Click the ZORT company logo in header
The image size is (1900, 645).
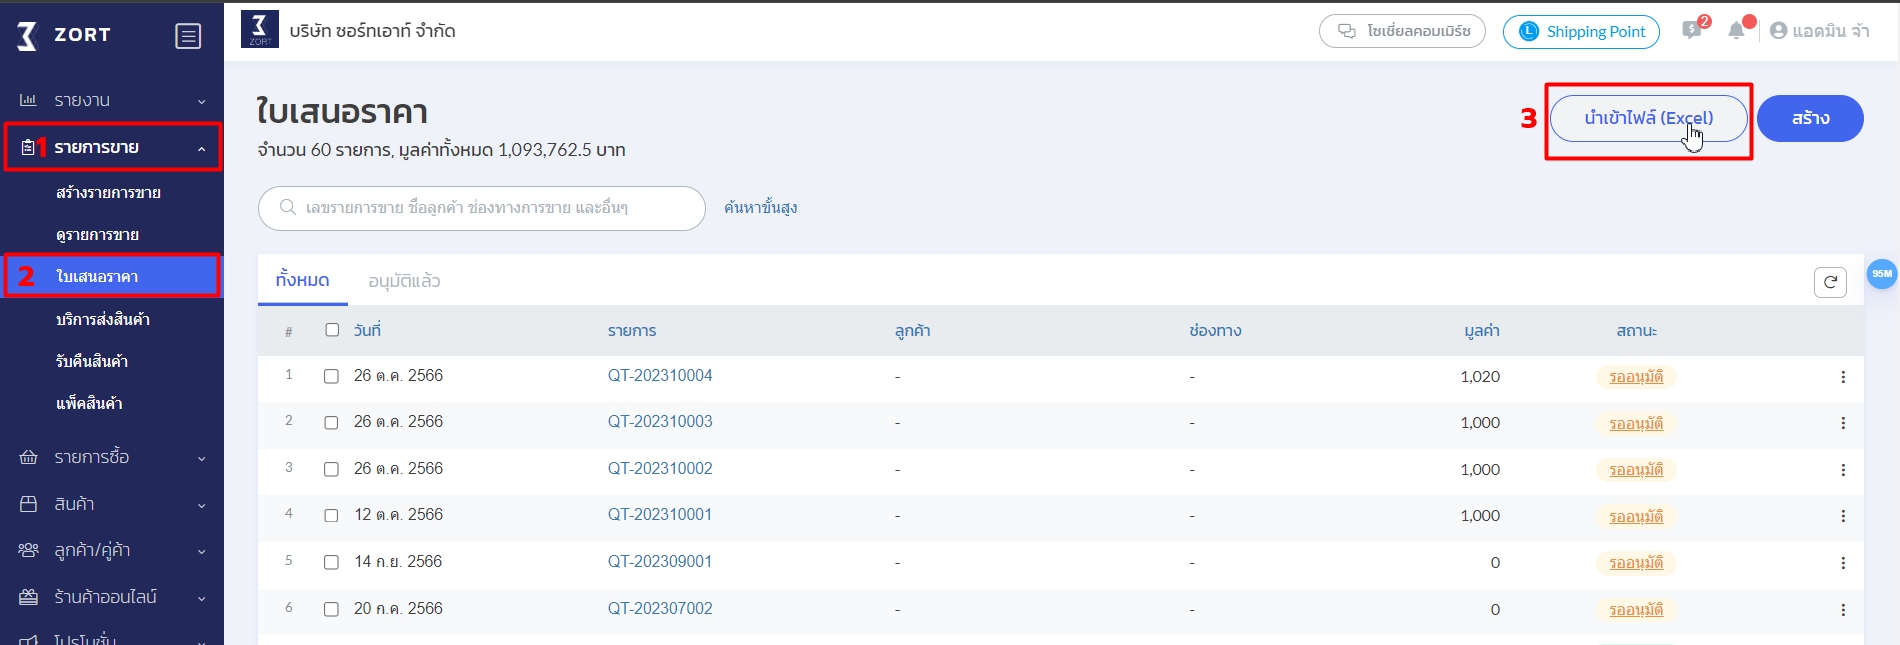click(x=260, y=30)
